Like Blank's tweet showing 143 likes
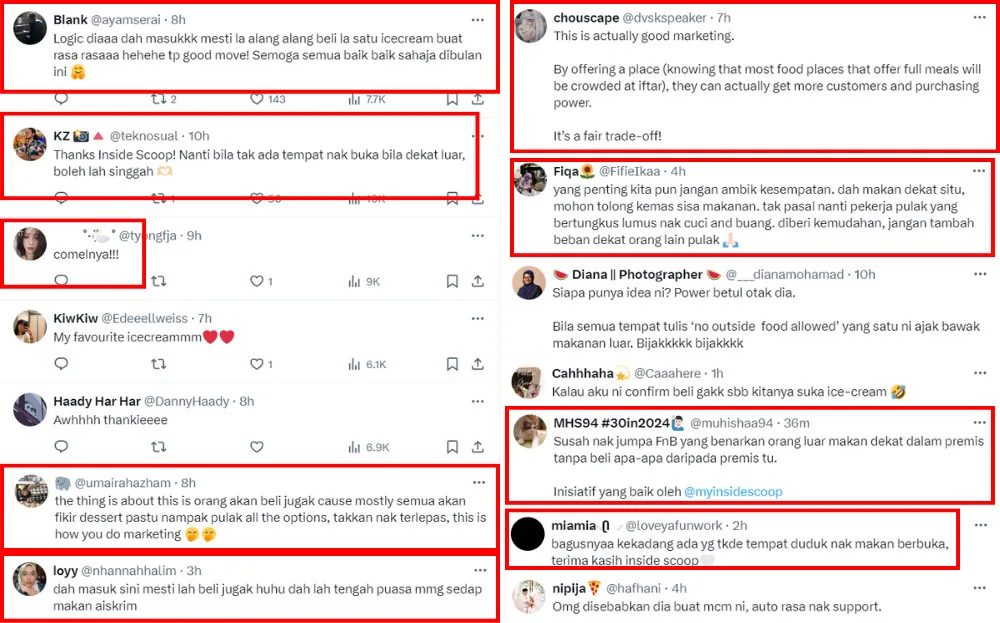This screenshot has width=1000, height=623. tap(256, 99)
